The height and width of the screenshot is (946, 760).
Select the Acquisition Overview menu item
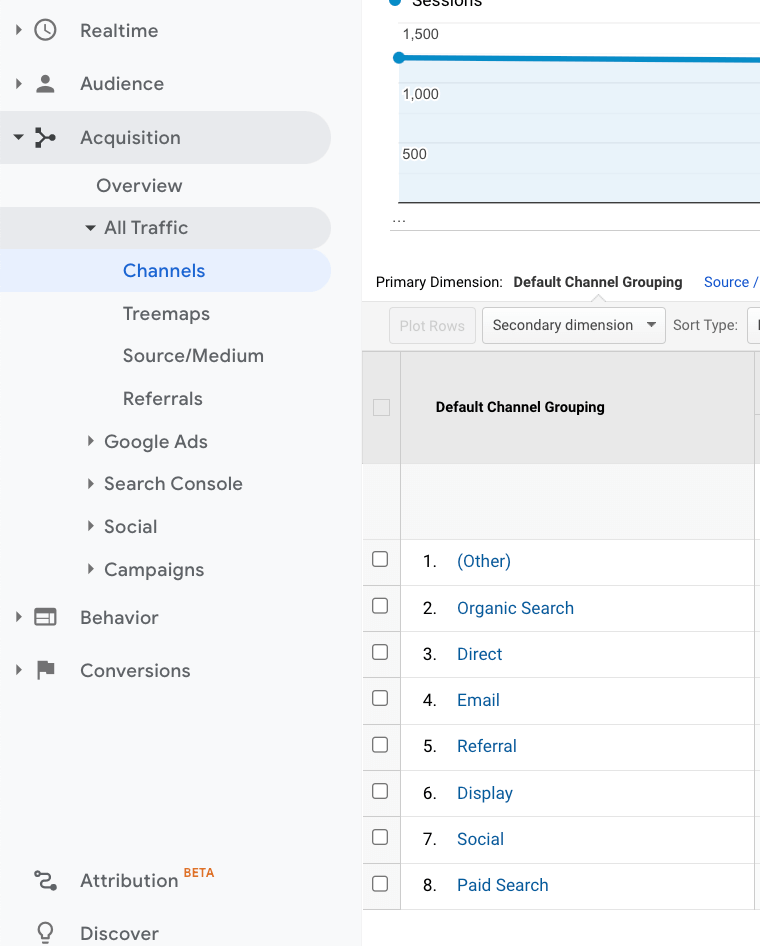tap(139, 186)
